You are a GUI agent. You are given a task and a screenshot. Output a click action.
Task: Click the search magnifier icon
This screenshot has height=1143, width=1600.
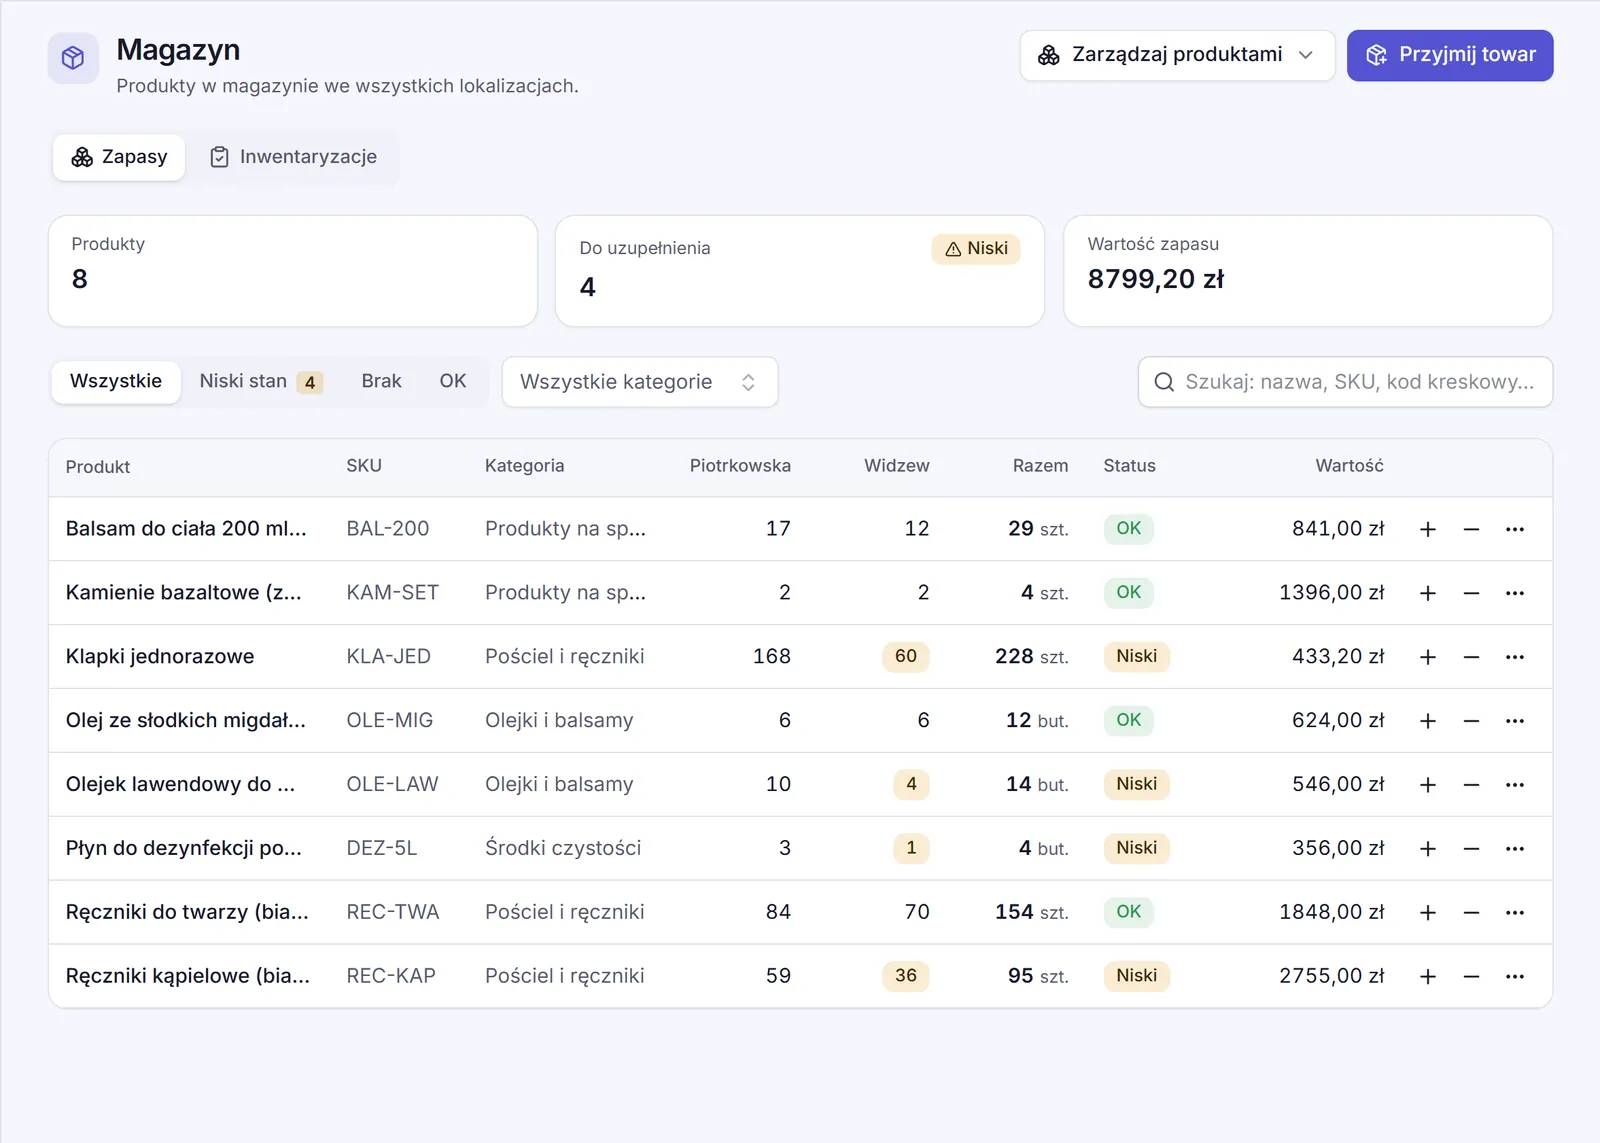click(x=1164, y=382)
